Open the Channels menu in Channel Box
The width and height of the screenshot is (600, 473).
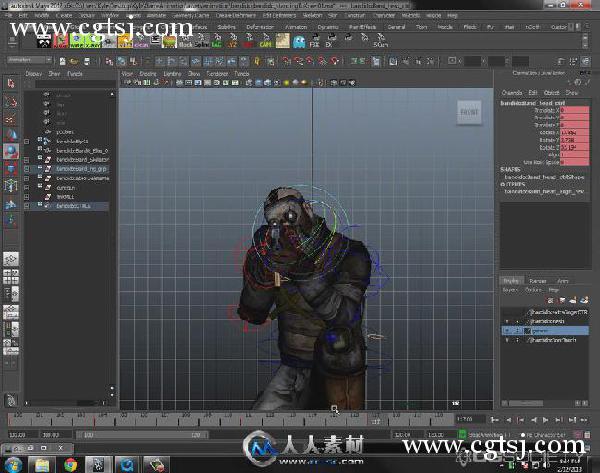tap(512, 93)
